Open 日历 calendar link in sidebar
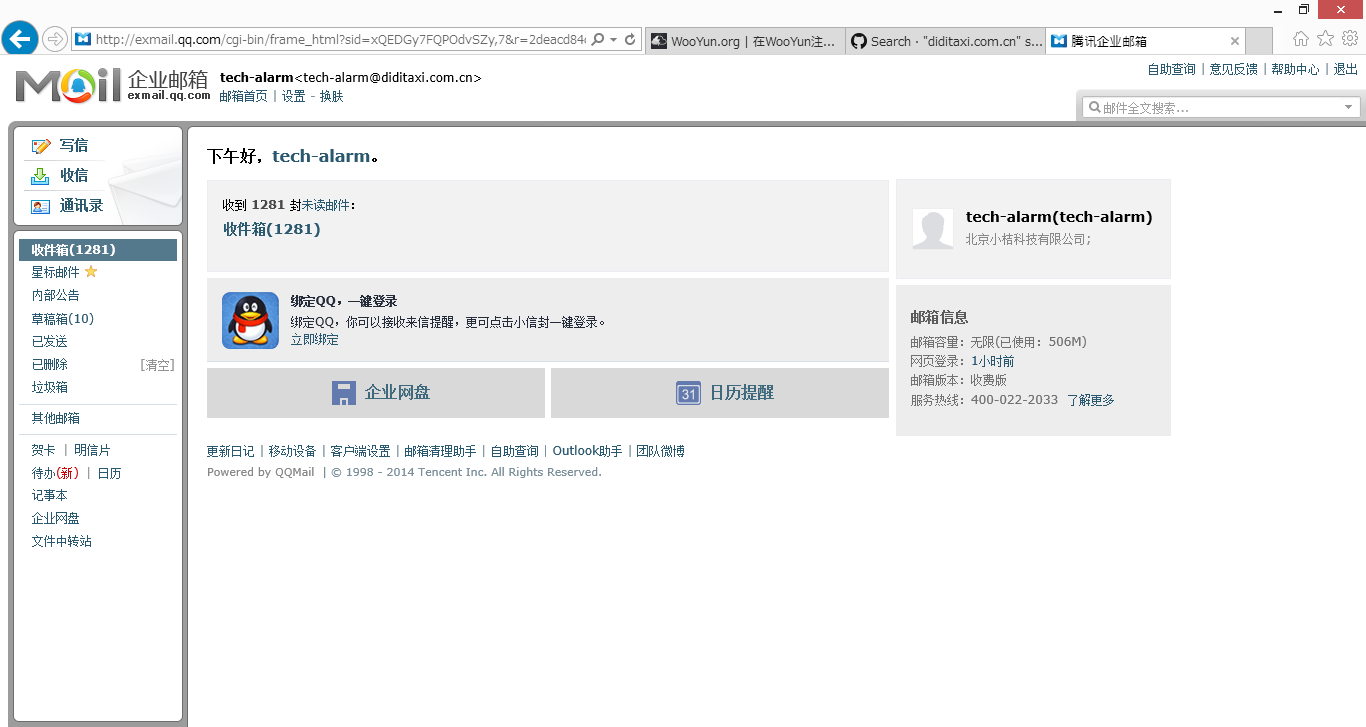 [109, 473]
